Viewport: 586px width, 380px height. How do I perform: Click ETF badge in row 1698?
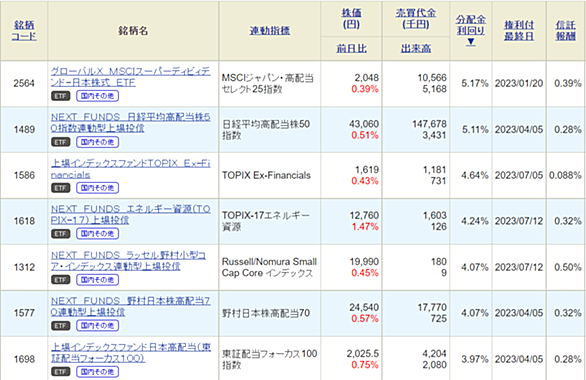click(x=61, y=372)
